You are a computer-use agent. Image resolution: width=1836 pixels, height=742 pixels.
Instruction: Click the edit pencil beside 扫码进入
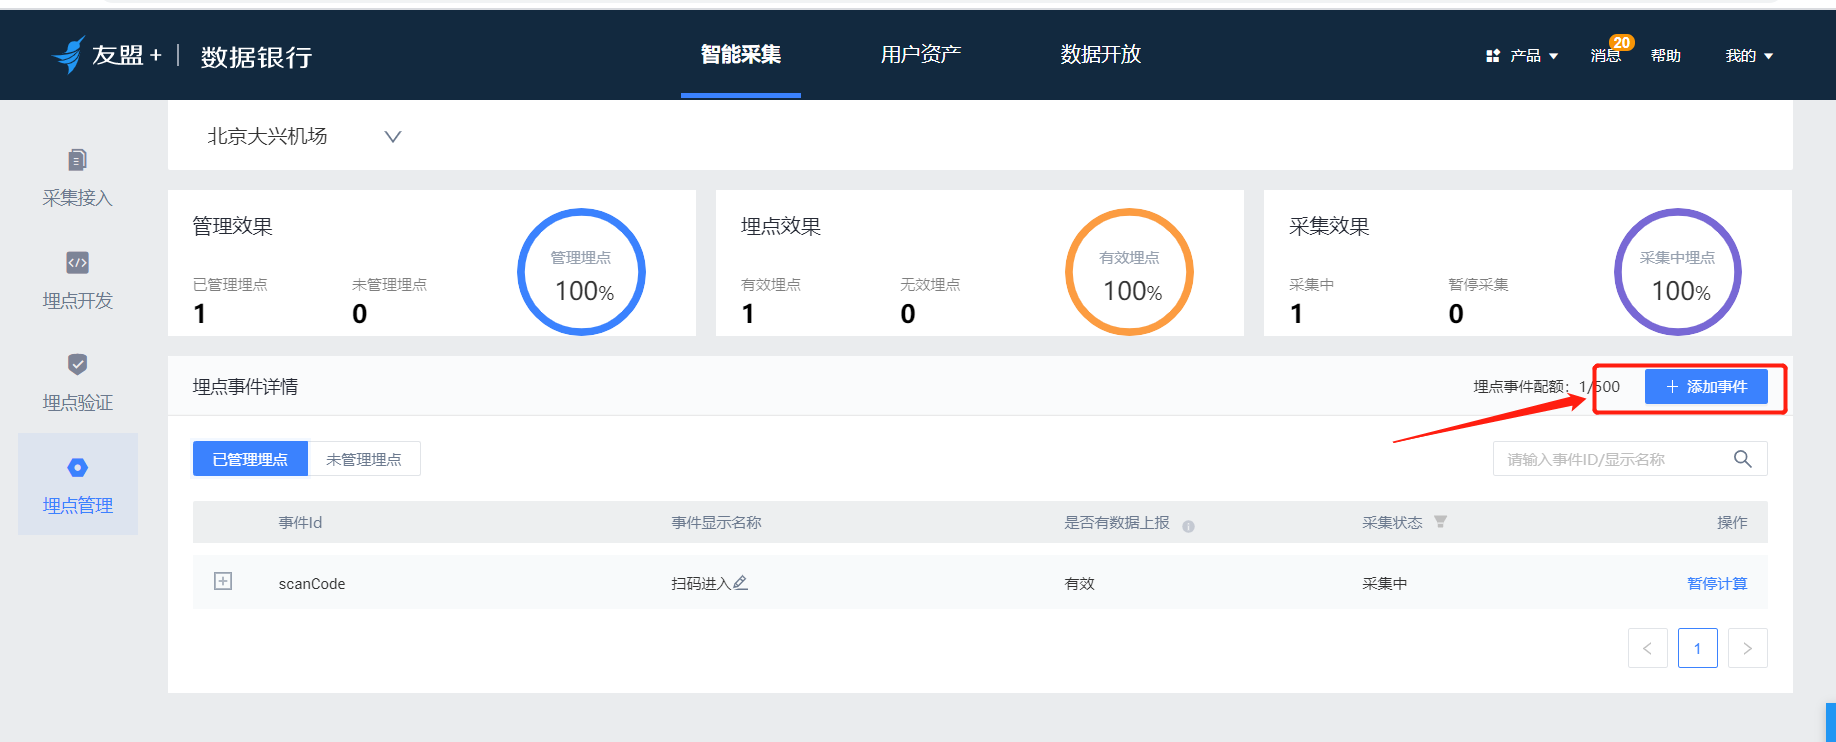pyautogui.click(x=740, y=583)
